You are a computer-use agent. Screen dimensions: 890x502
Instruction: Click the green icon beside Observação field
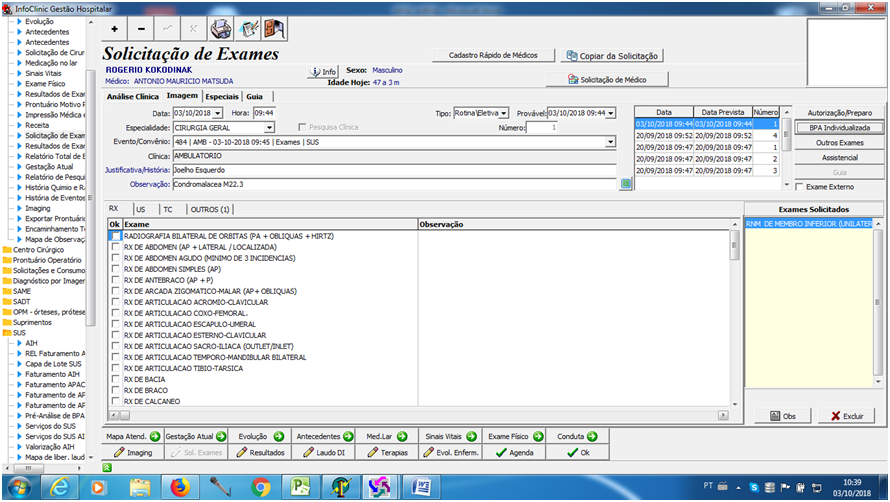coord(626,184)
